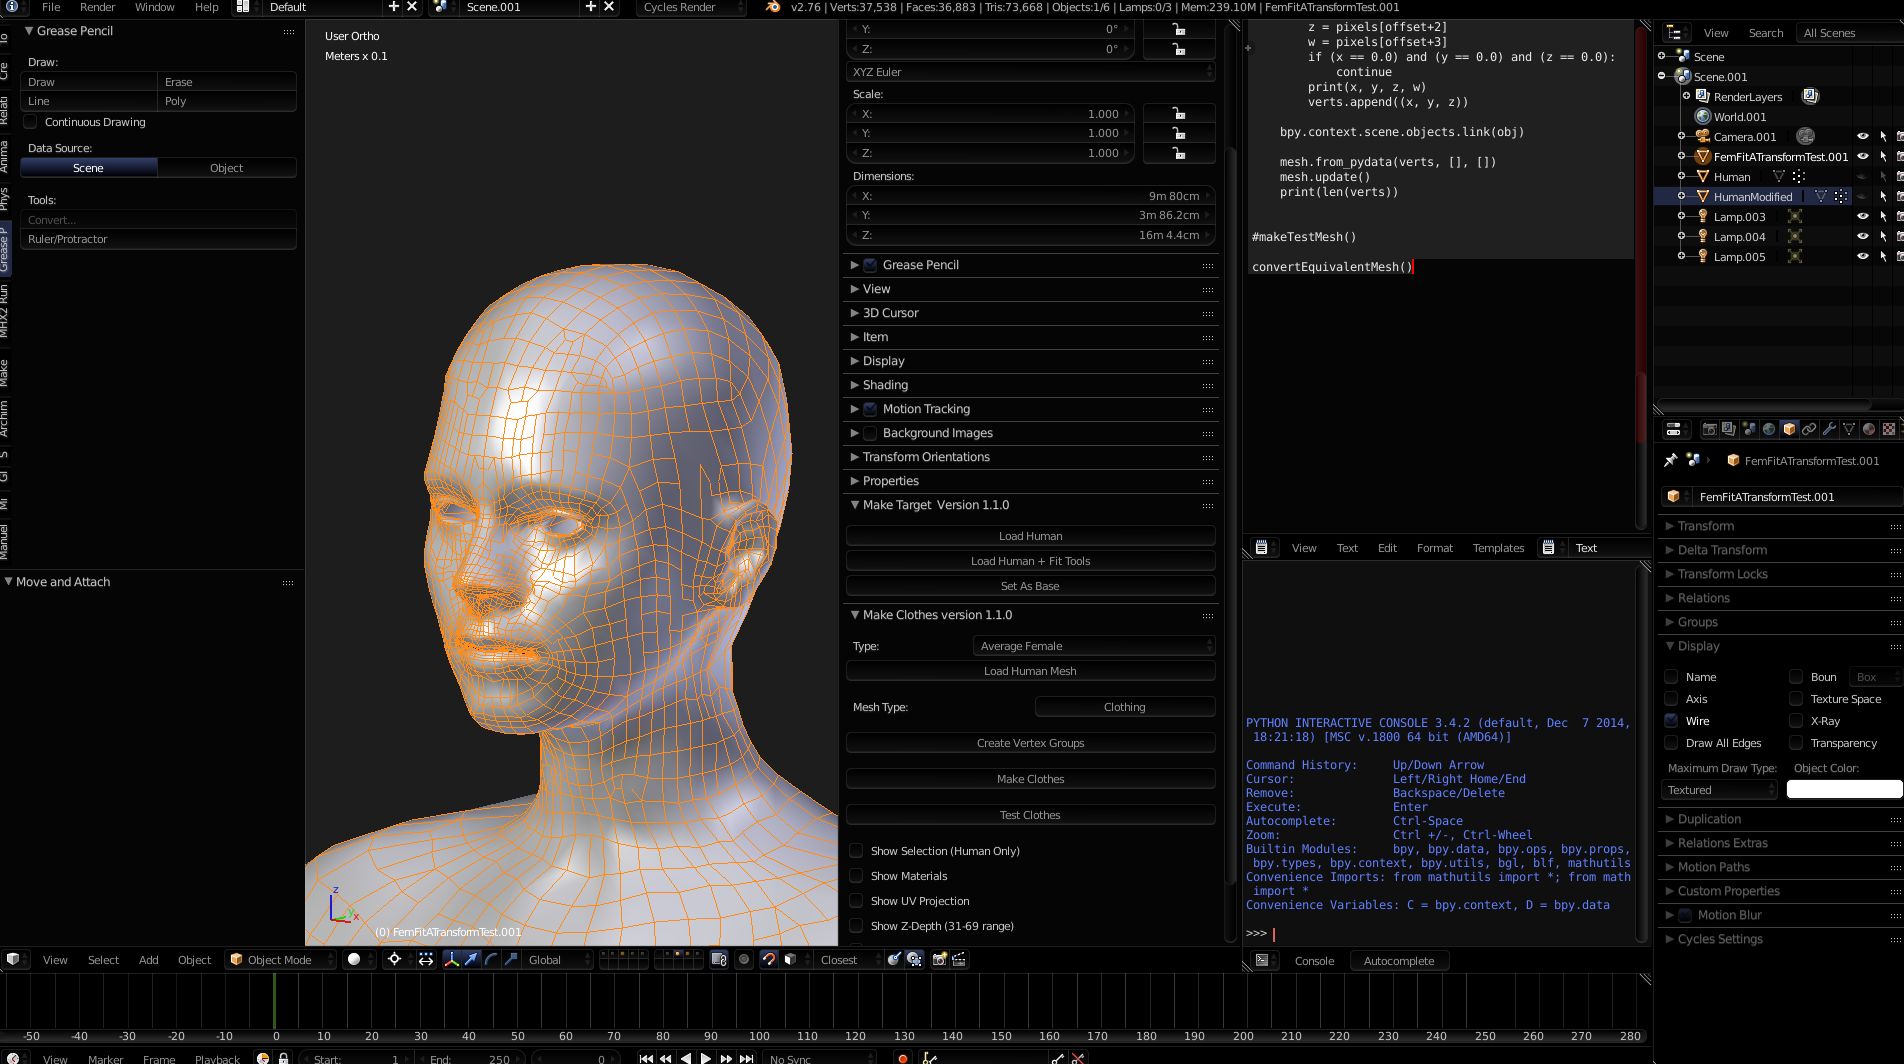Click the pin icon in Properties header
The width and height of the screenshot is (1904, 1064).
click(x=1670, y=460)
